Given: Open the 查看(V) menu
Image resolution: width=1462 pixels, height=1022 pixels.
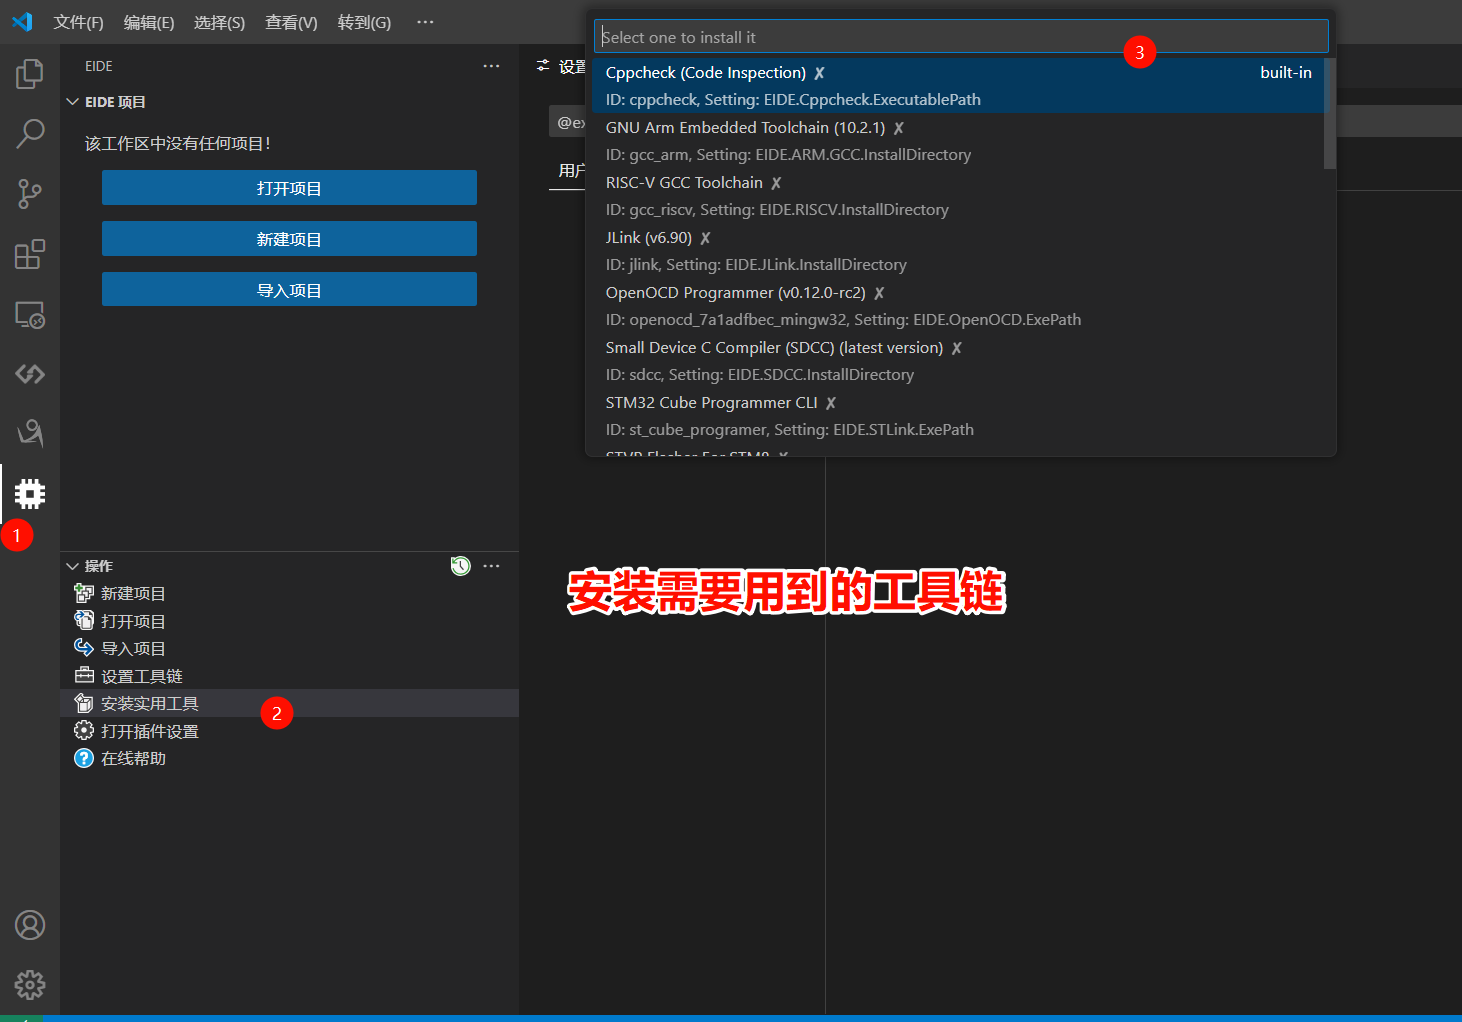Looking at the screenshot, I should 291,22.
